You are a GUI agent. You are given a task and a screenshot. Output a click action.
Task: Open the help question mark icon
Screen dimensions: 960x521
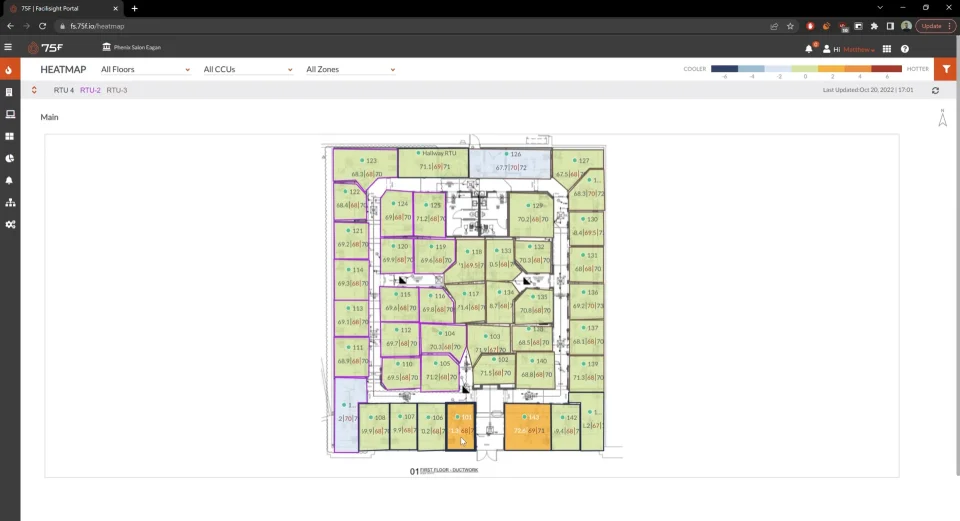coord(905,49)
